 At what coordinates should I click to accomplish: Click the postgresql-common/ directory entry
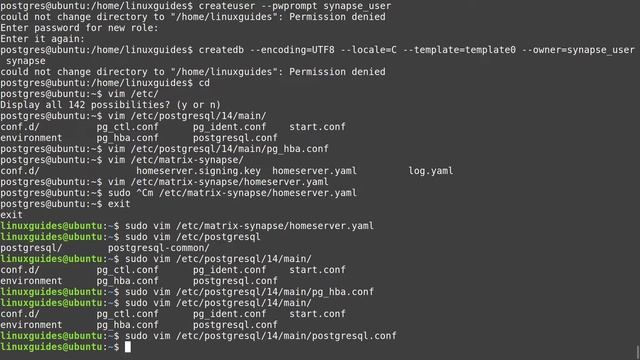(x=158, y=248)
